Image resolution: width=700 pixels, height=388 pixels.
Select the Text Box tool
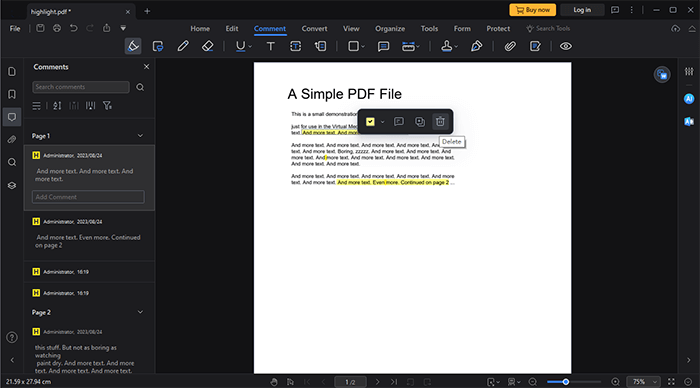[x=296, y=46]
